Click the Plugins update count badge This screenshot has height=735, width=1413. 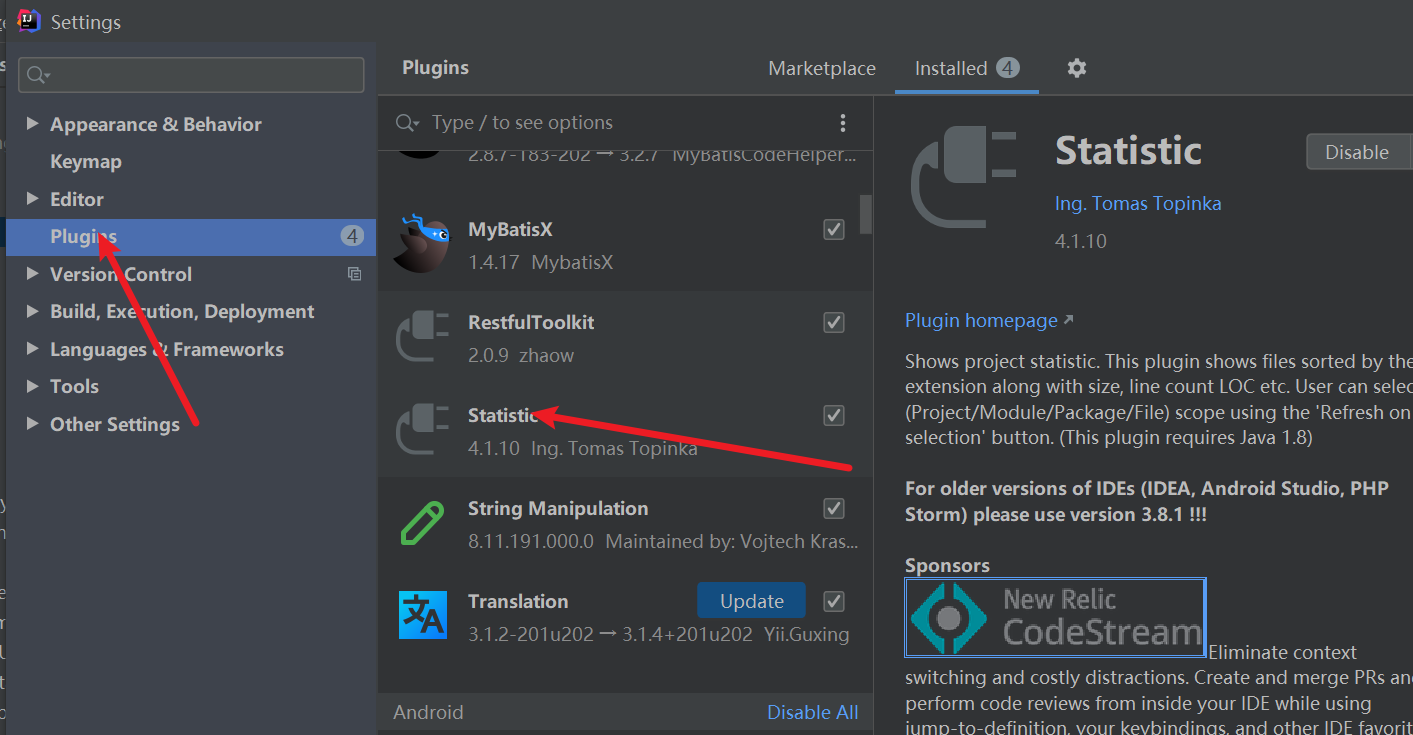351,236
